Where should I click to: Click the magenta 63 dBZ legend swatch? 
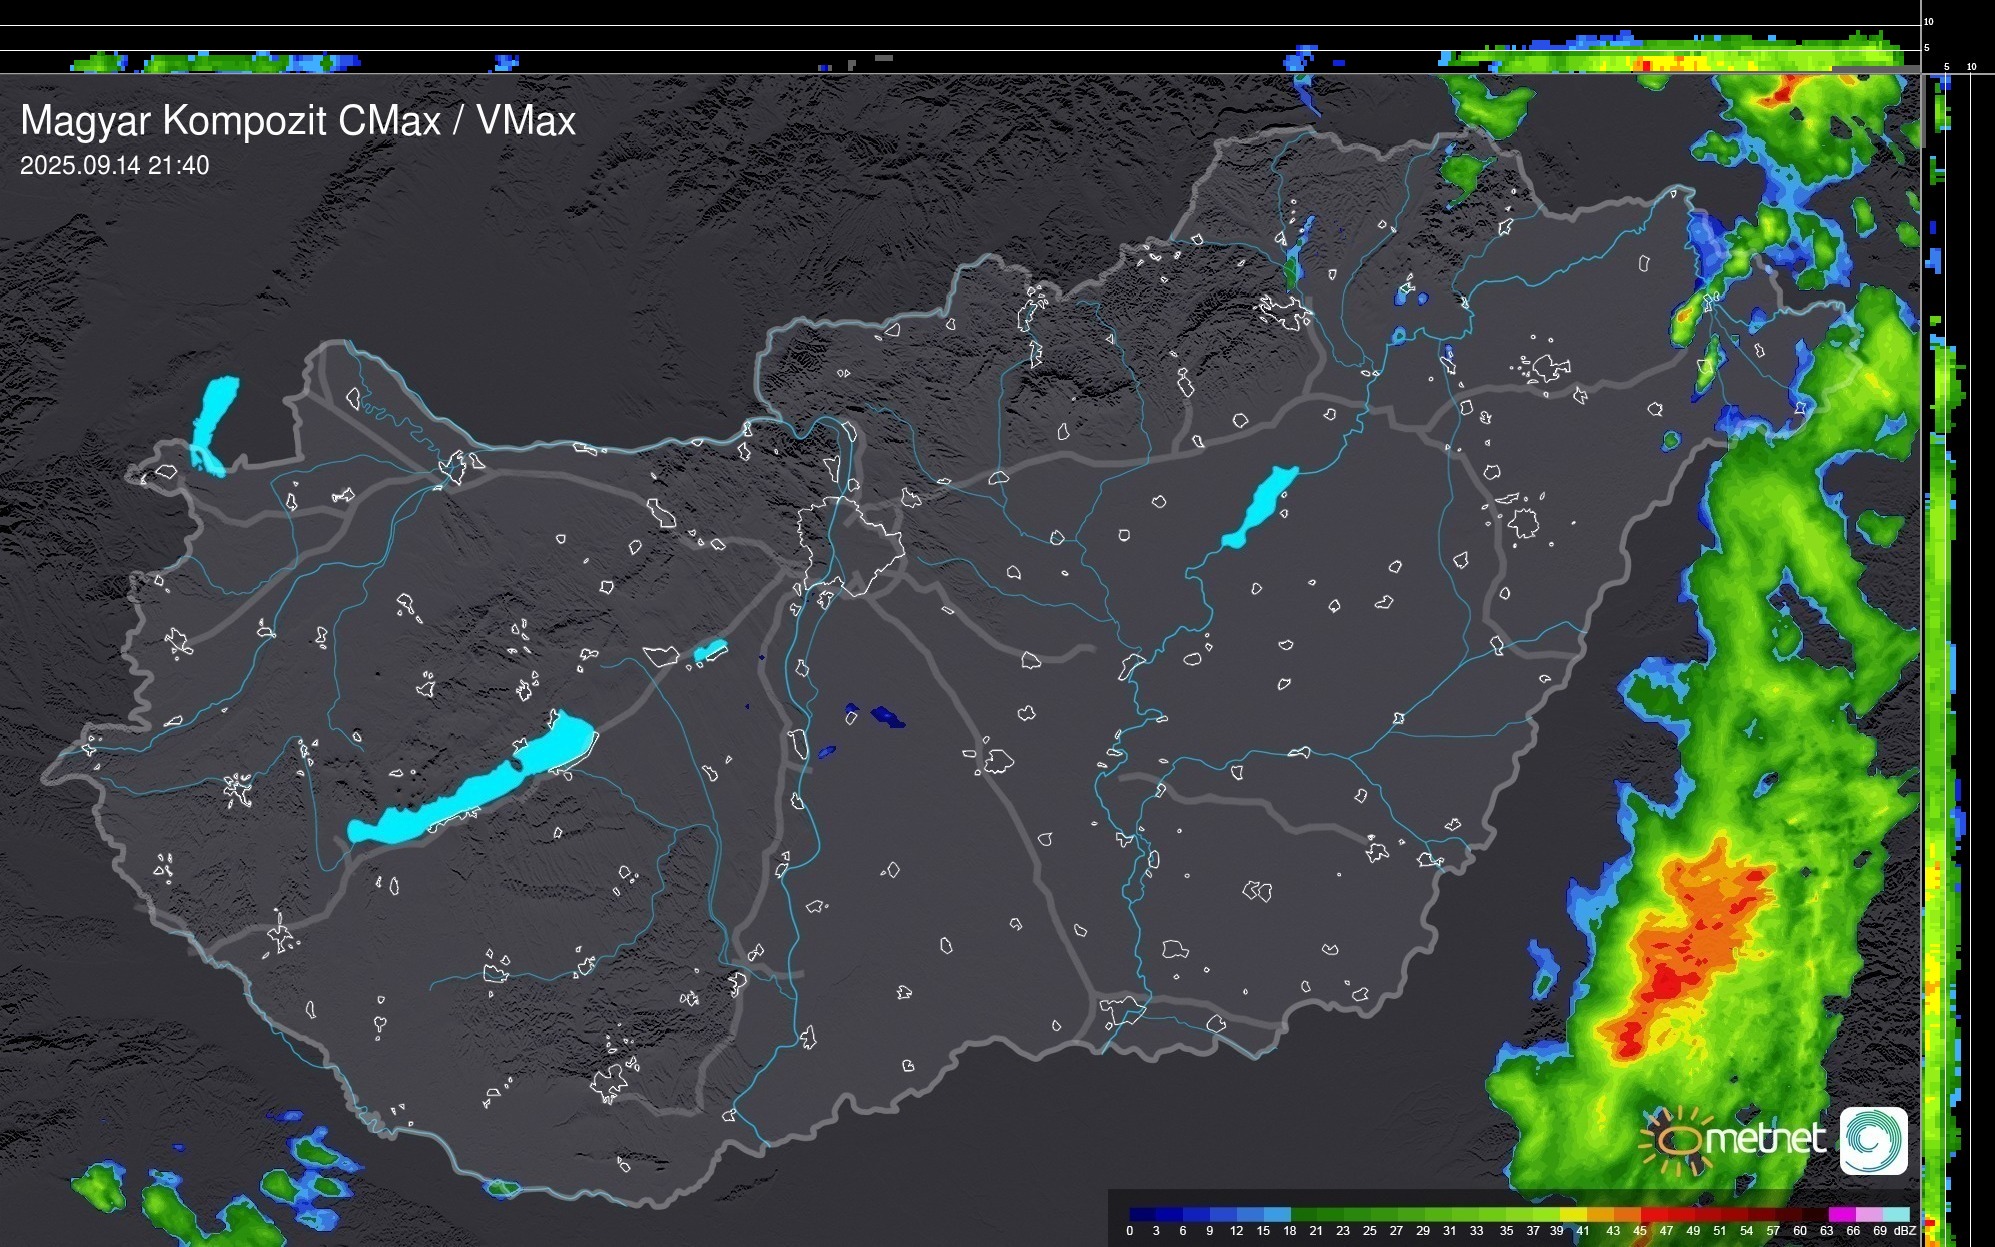[1841, 1215]
